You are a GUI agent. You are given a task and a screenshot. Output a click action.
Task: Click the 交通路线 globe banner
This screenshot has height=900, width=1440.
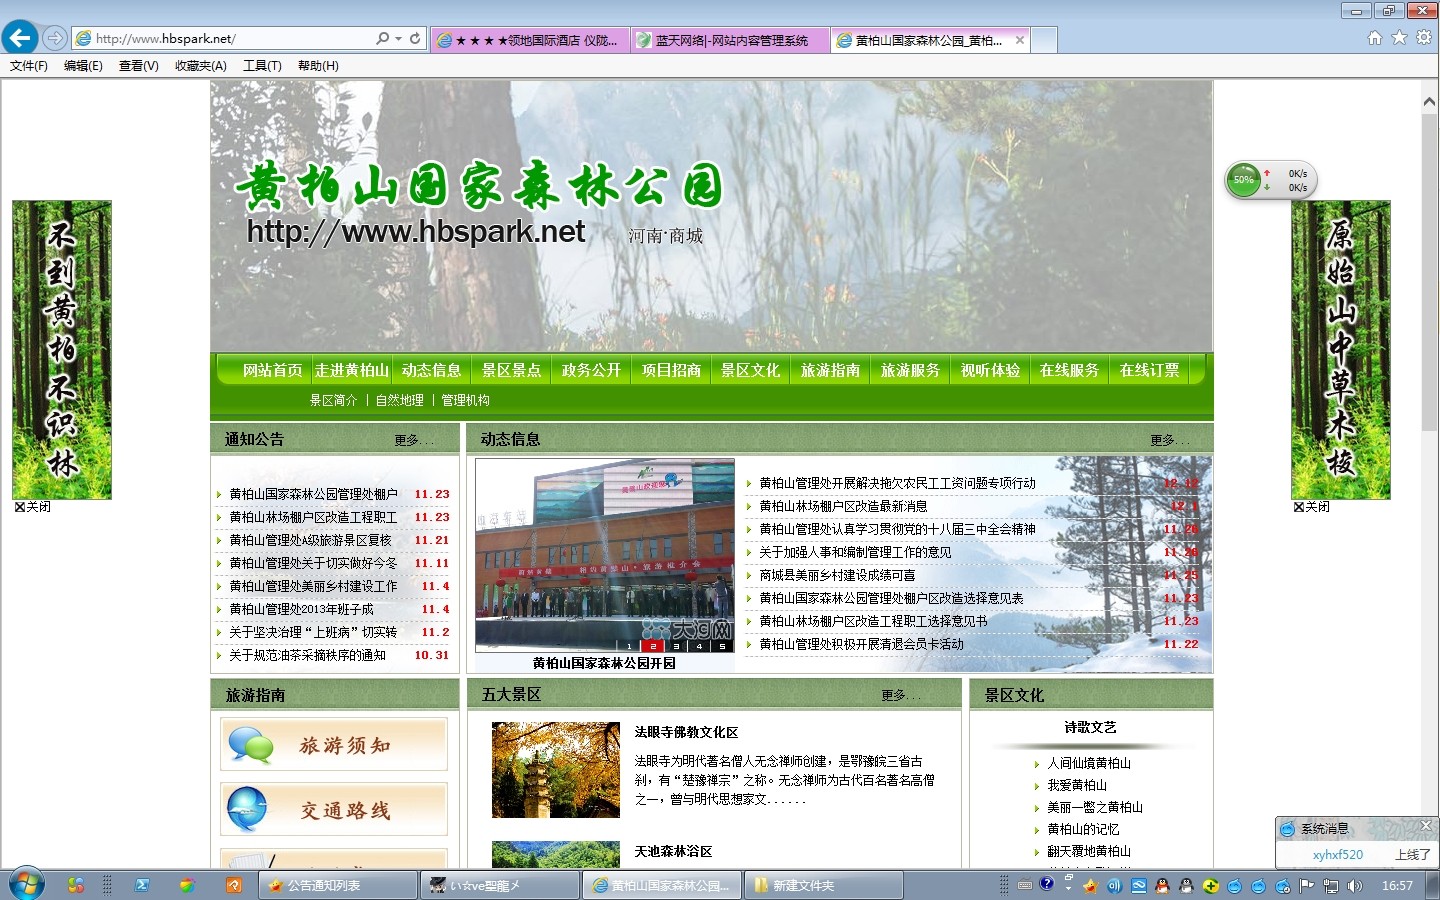333,809
